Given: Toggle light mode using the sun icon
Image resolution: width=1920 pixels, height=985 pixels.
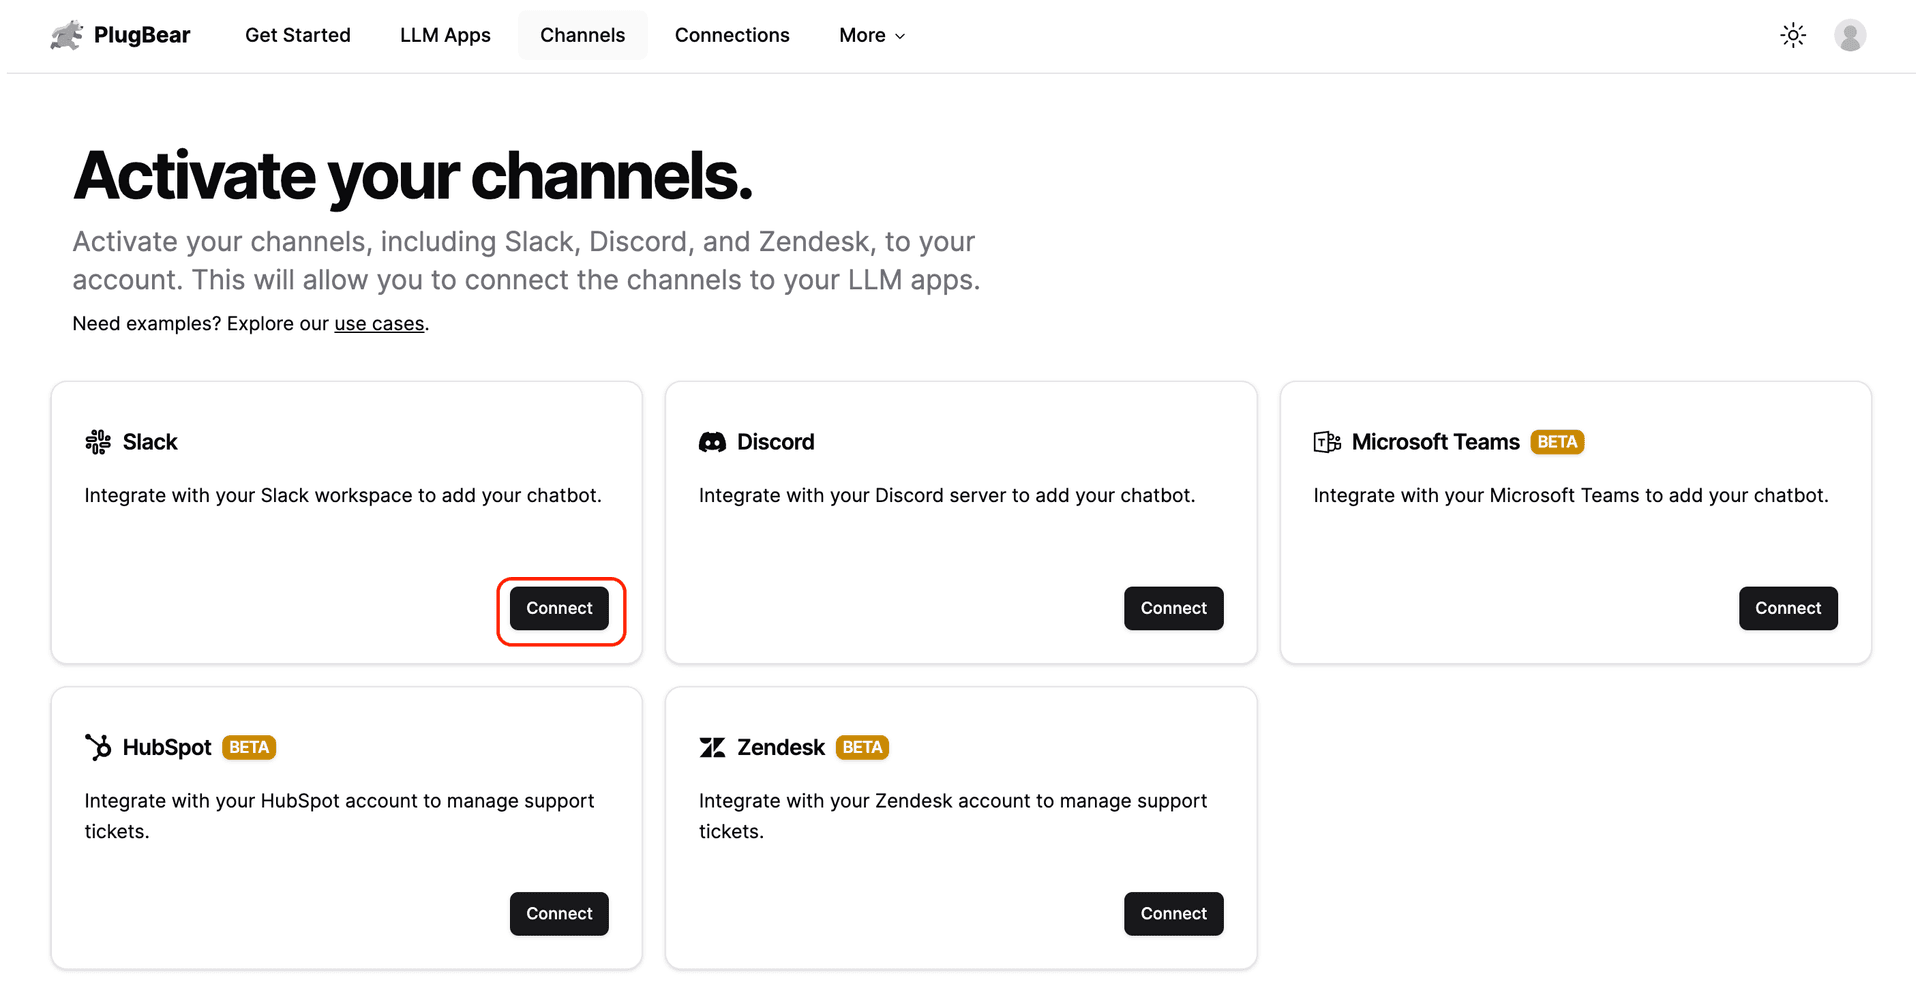Looking at the screenshot, I should (1793, 35).
